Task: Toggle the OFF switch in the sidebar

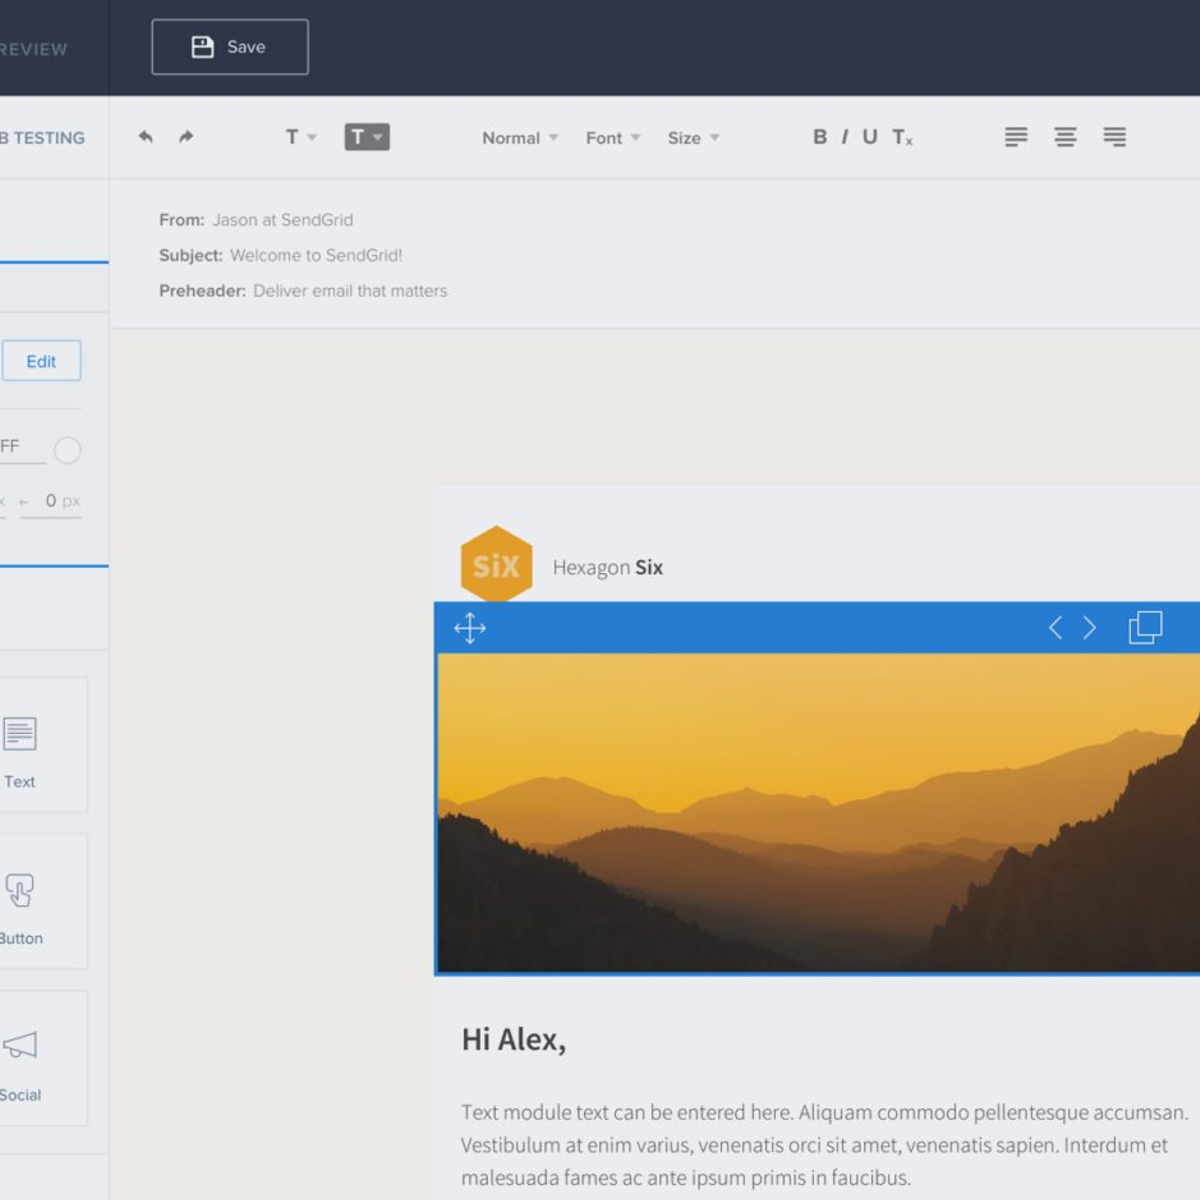Action: (x=67, y=450)
